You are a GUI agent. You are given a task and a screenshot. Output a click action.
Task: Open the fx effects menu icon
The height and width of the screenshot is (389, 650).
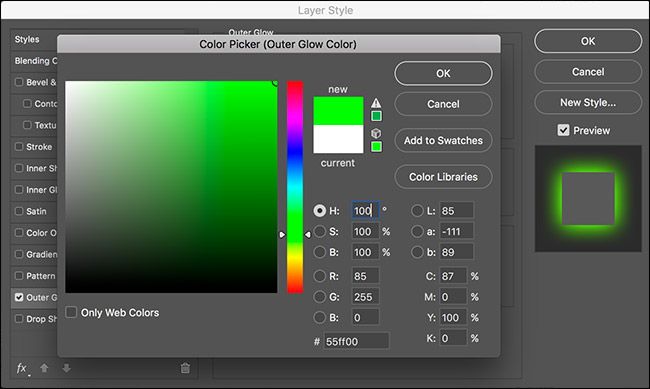tap(22, 368)
